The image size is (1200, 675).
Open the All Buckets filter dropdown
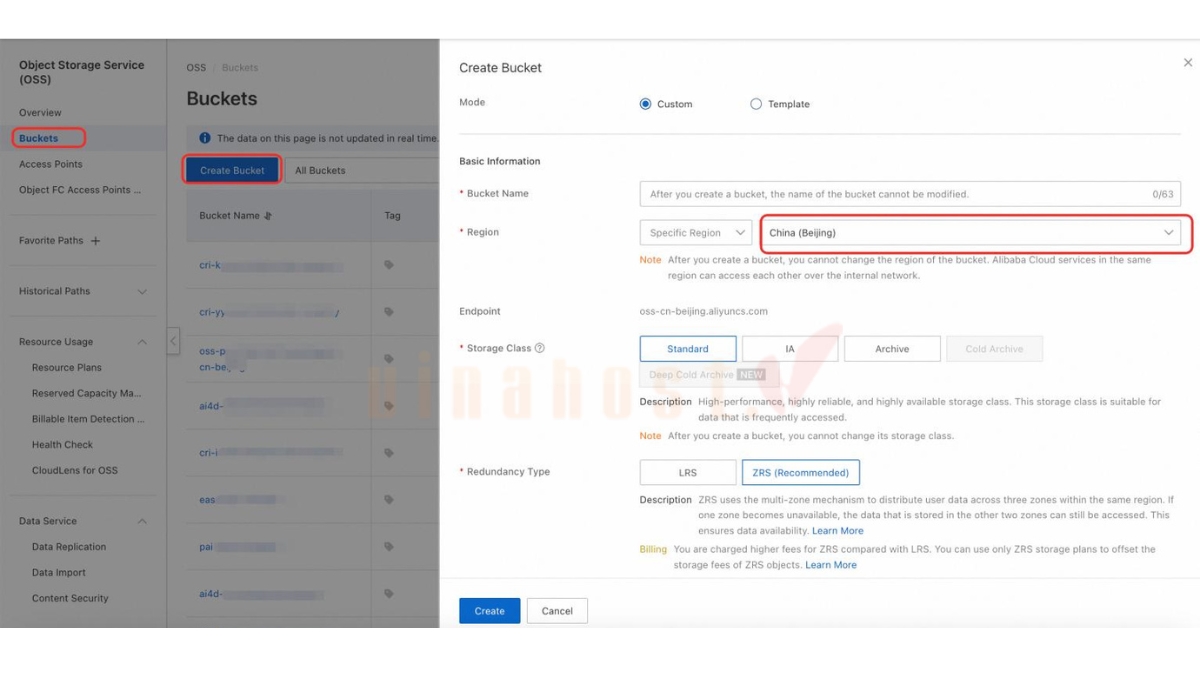pos(361,170)
